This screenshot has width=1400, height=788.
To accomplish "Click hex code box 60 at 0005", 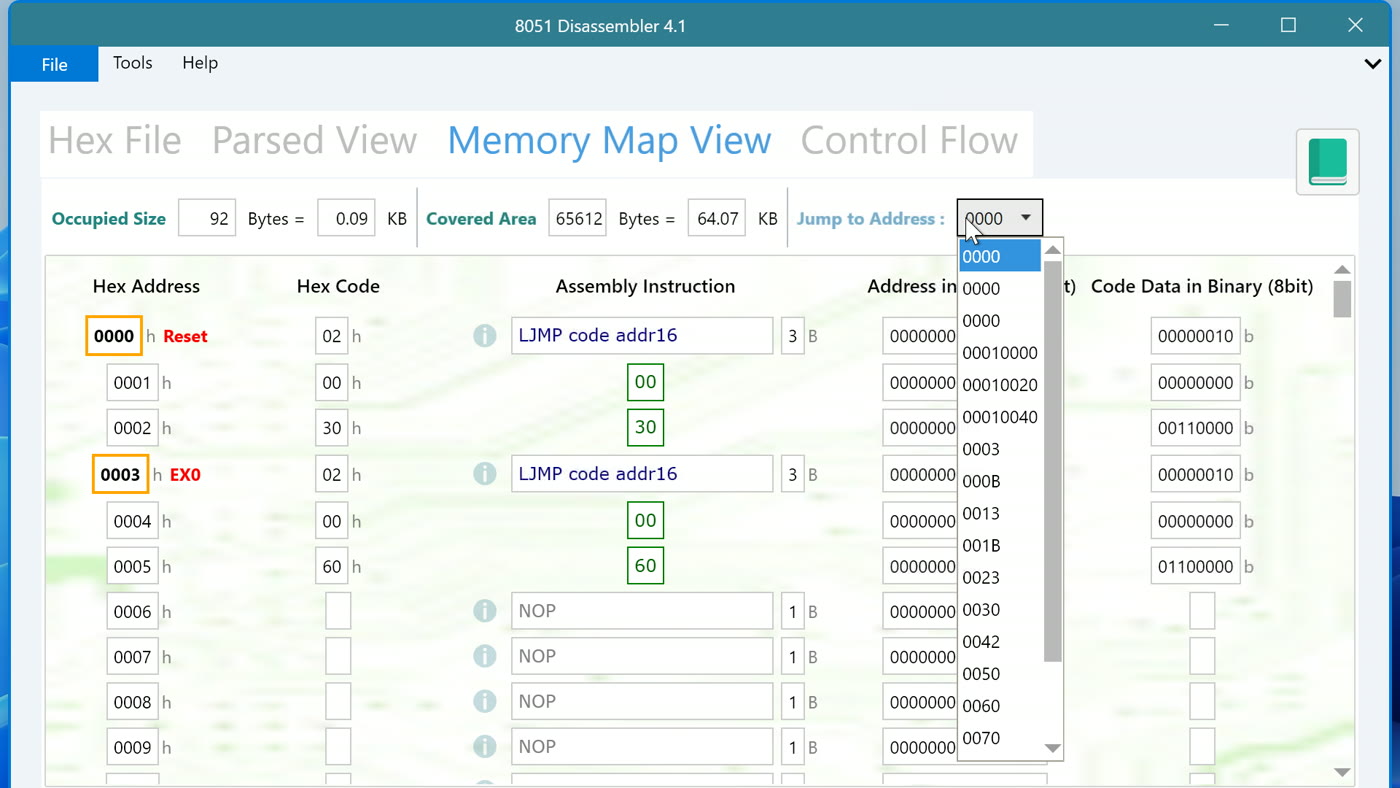I will click(x=331, y=566).
